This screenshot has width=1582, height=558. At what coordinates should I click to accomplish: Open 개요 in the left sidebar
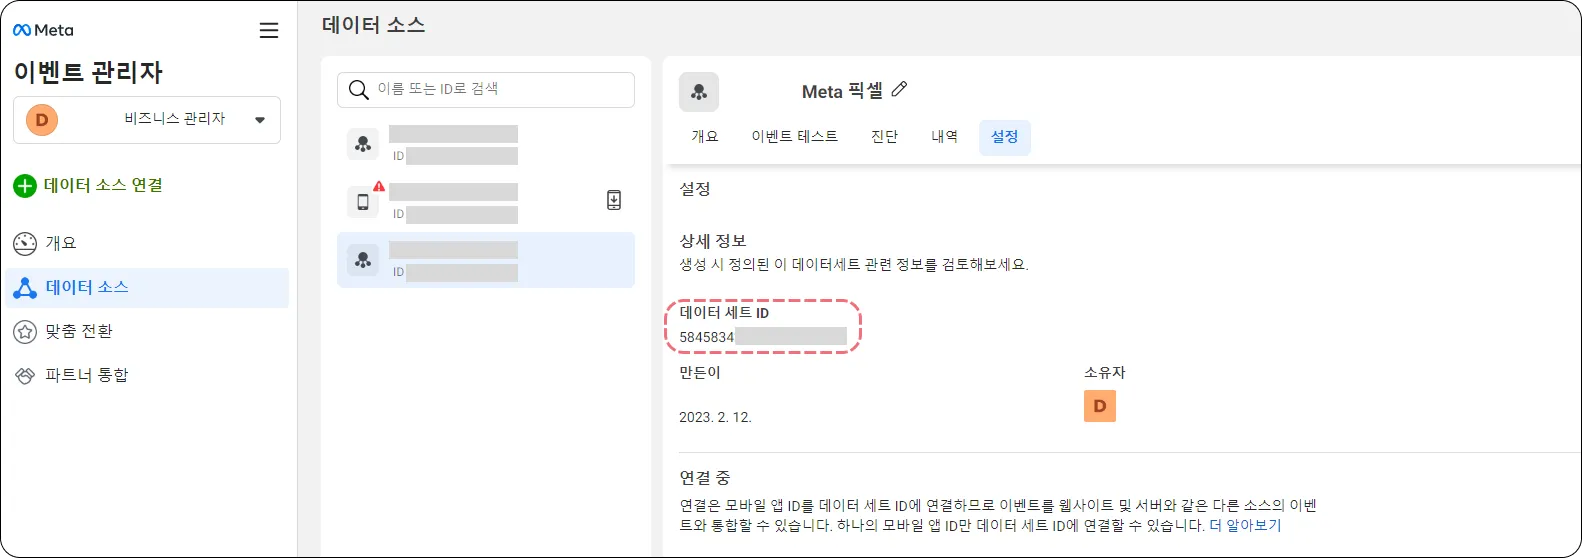pyautogui.click(x=147, y=243)
